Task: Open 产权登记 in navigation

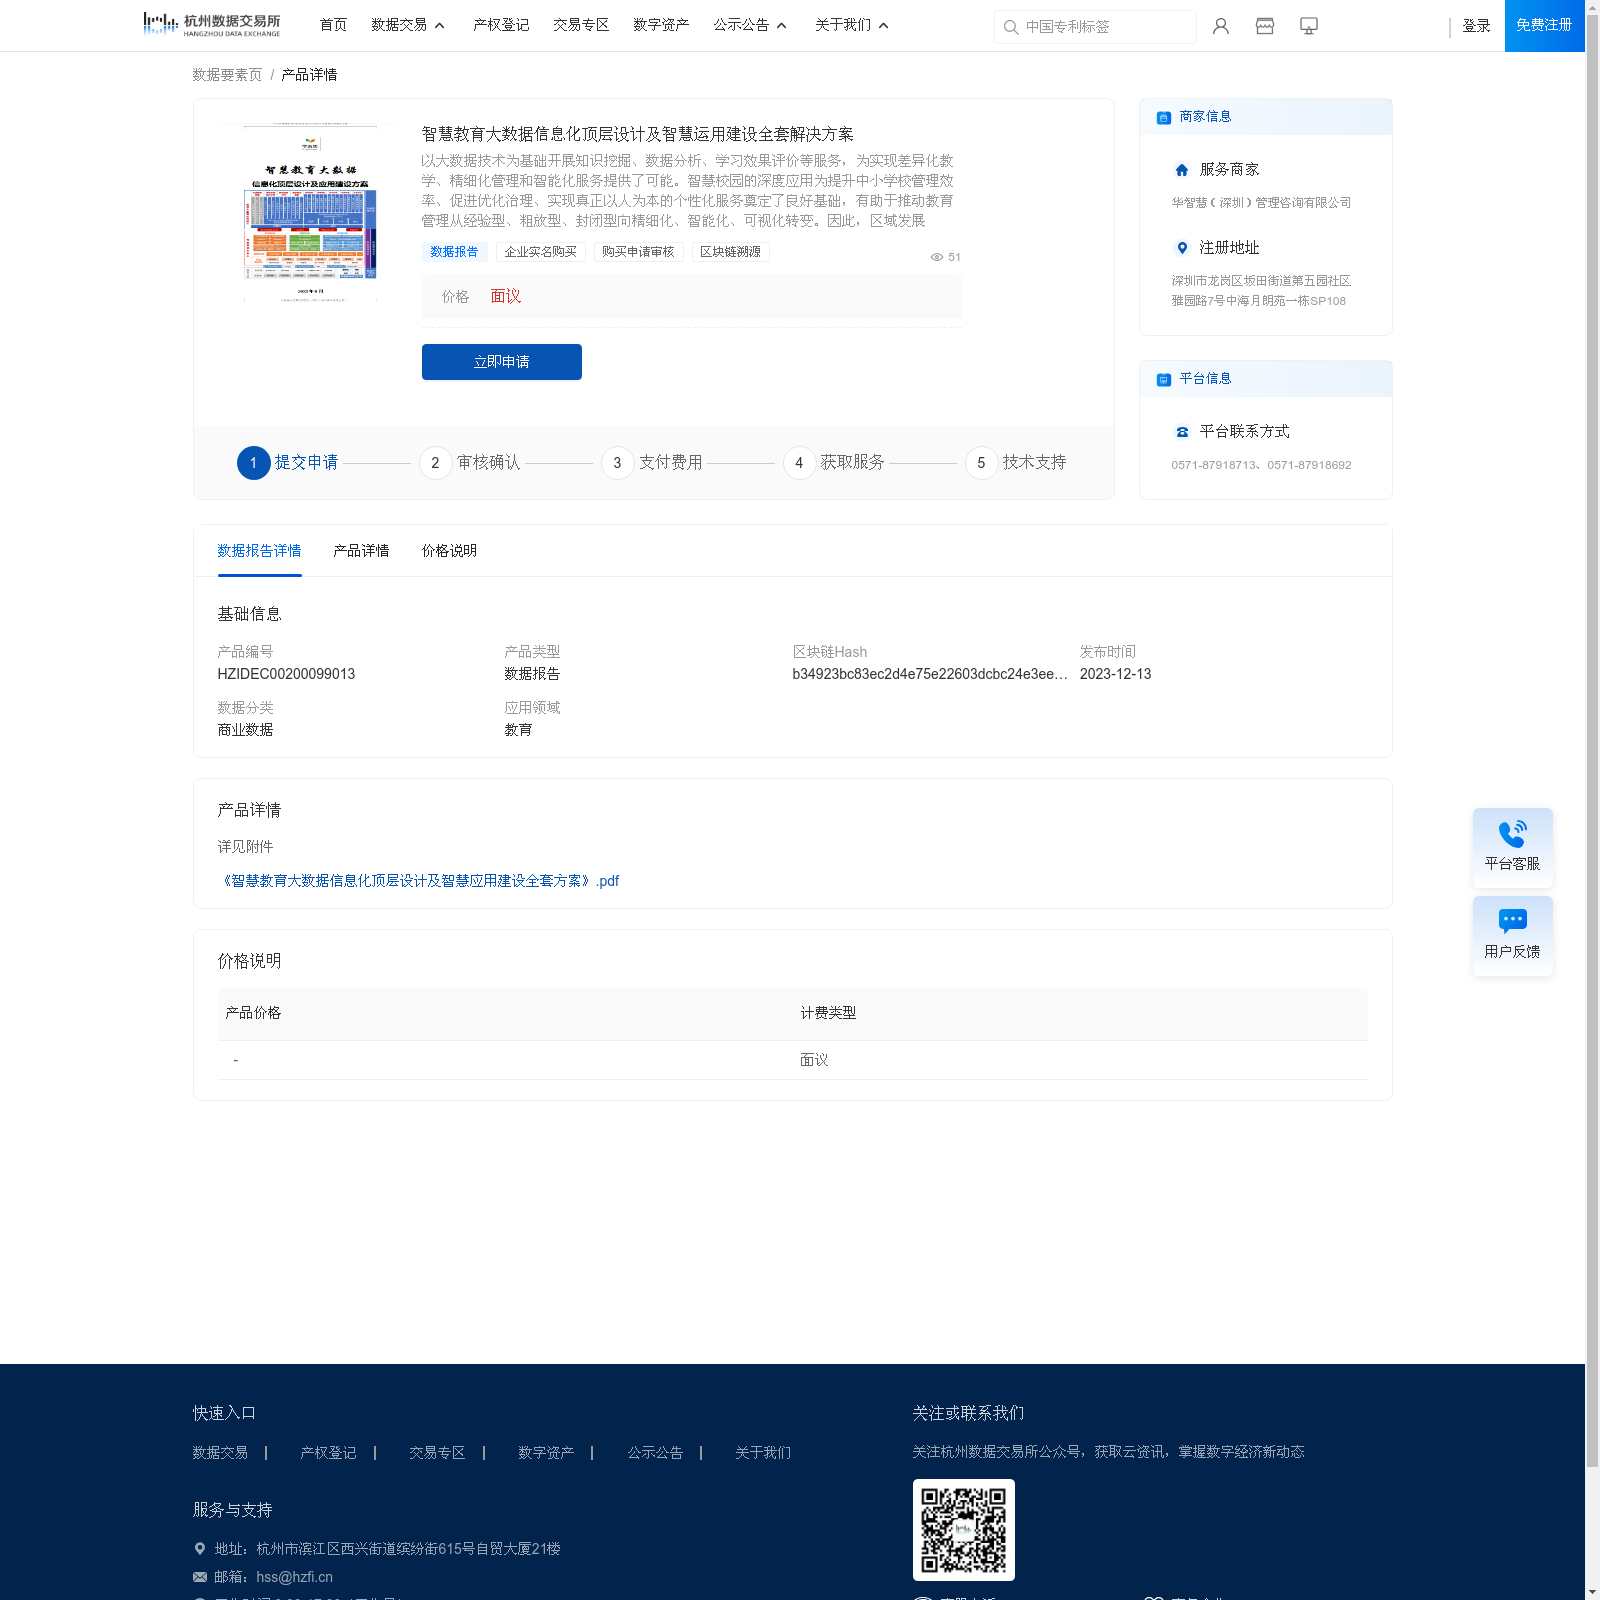Action: click(501, 25)
